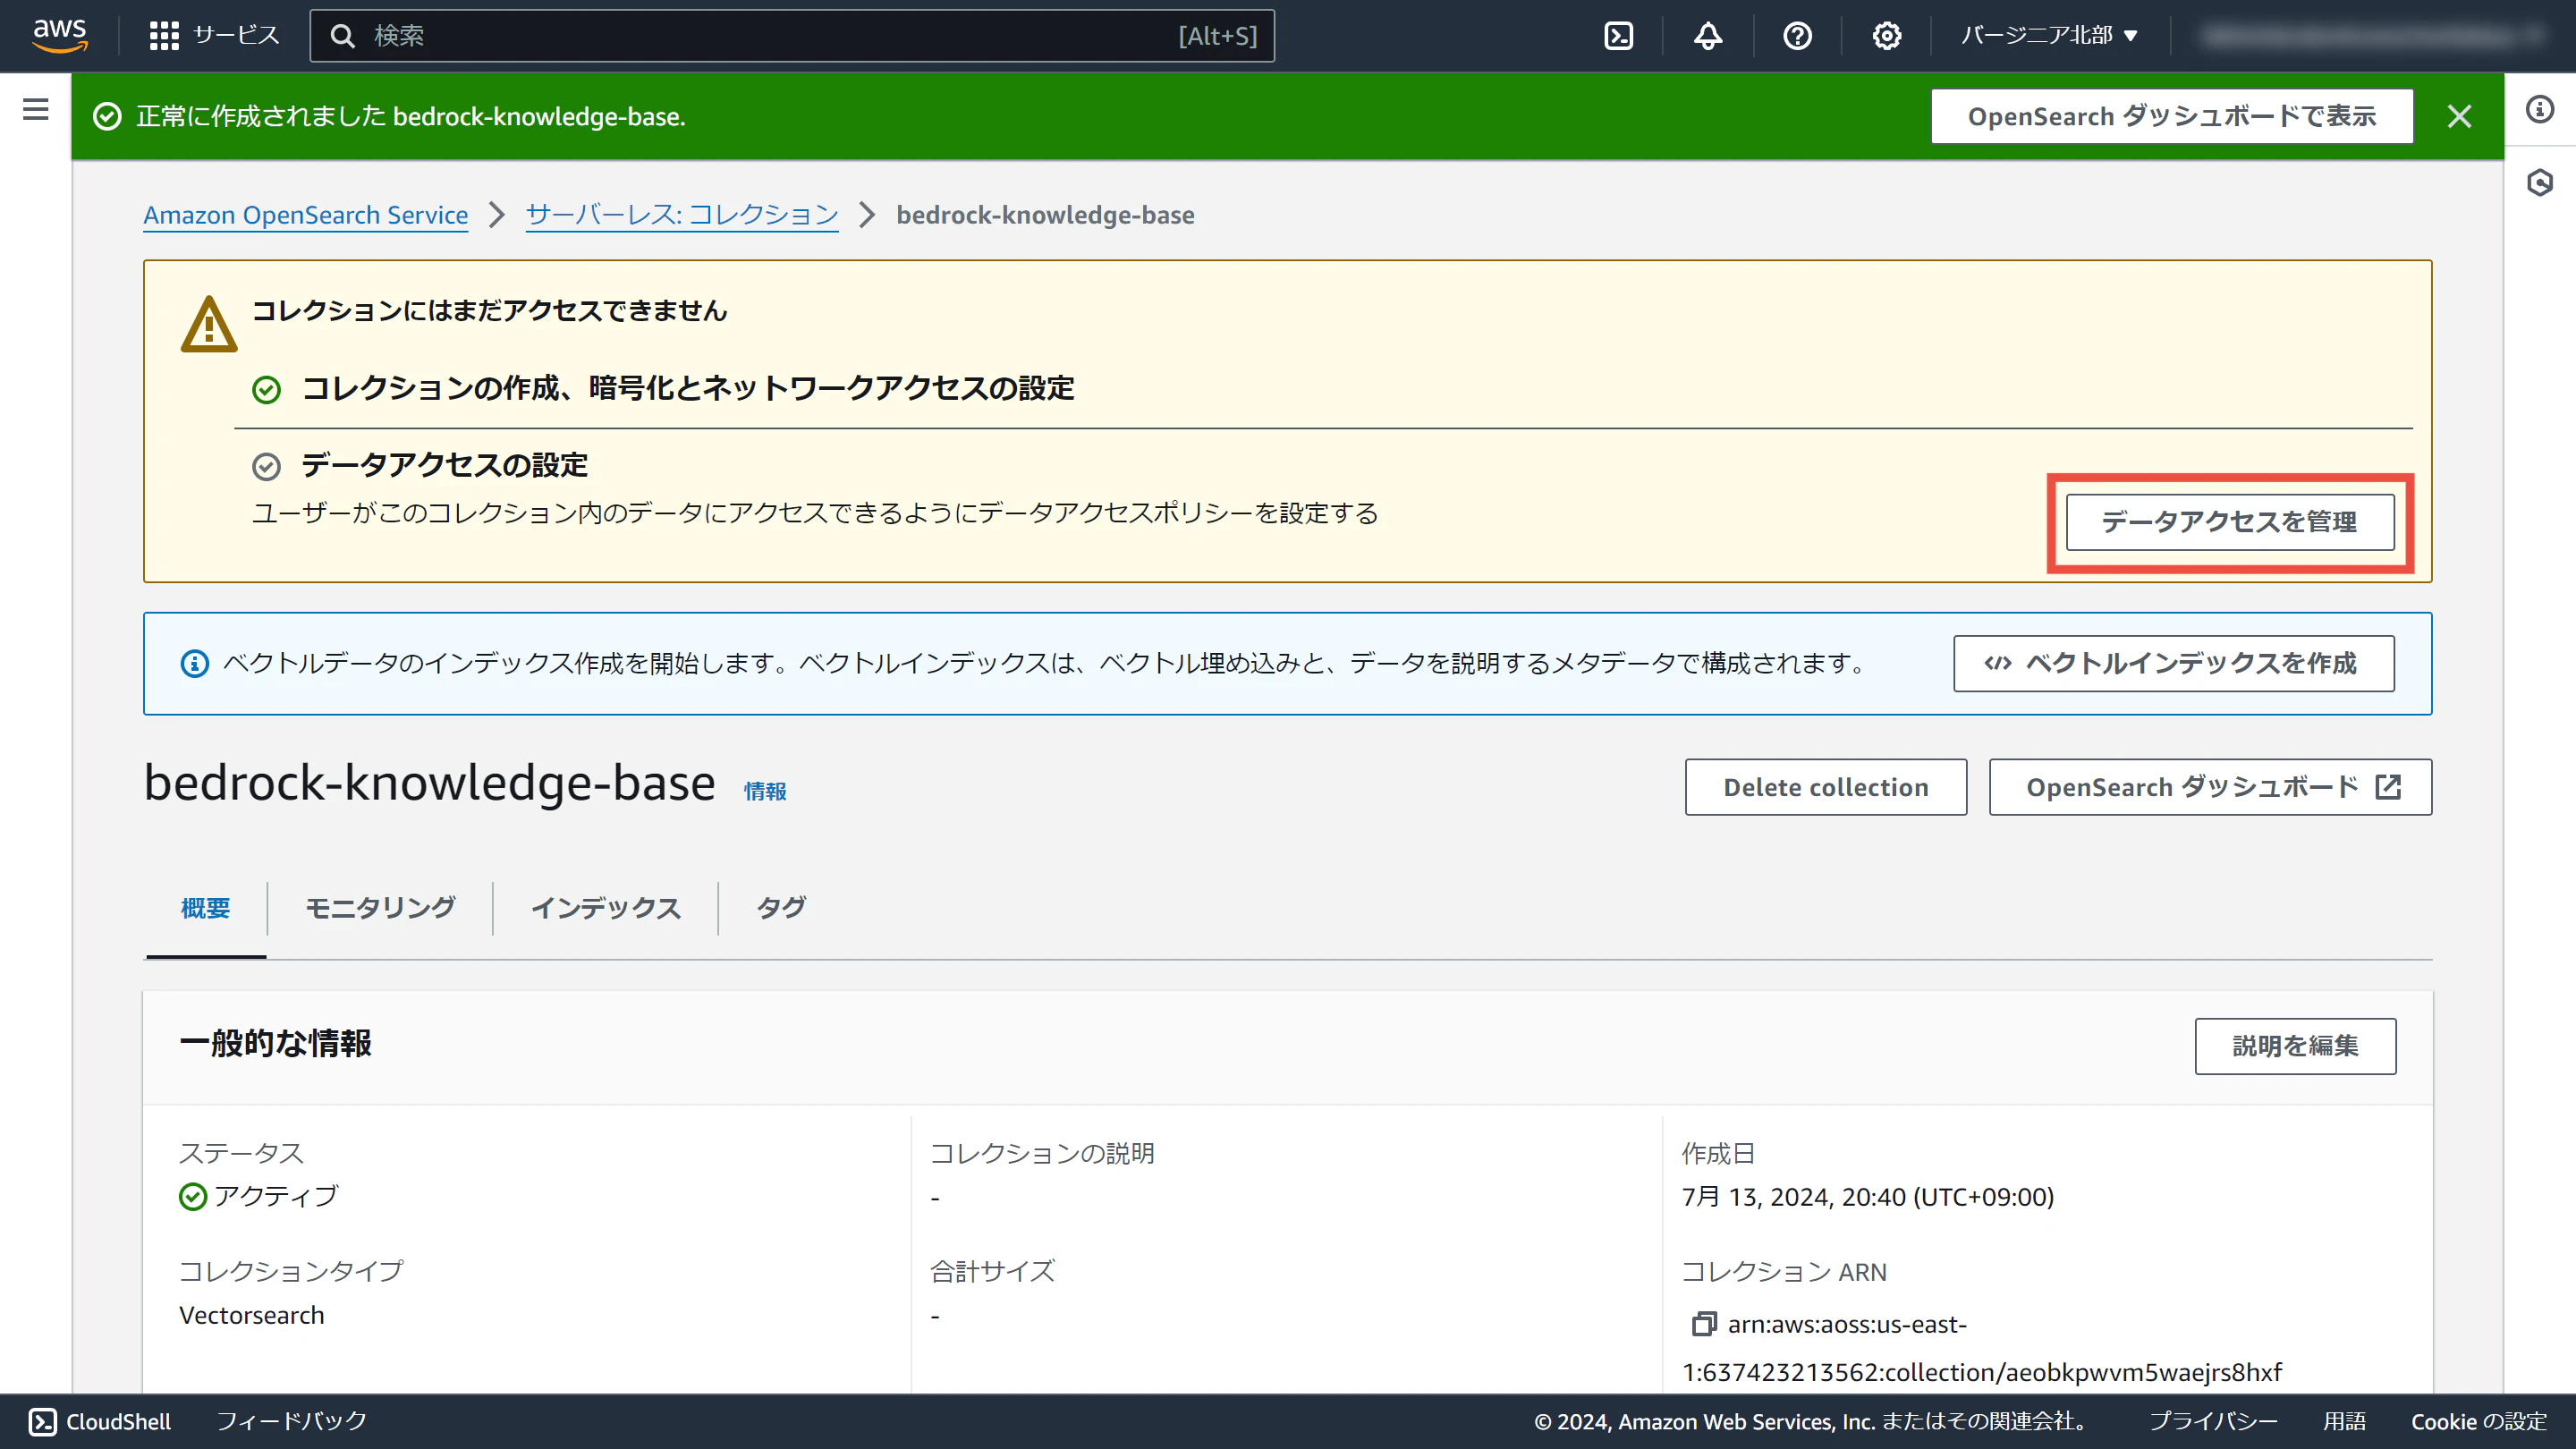Click the 一般的な情報 heading
Image resolution: width=2576 pixels, height=1449 pixels.
[x=276, y=1043]
